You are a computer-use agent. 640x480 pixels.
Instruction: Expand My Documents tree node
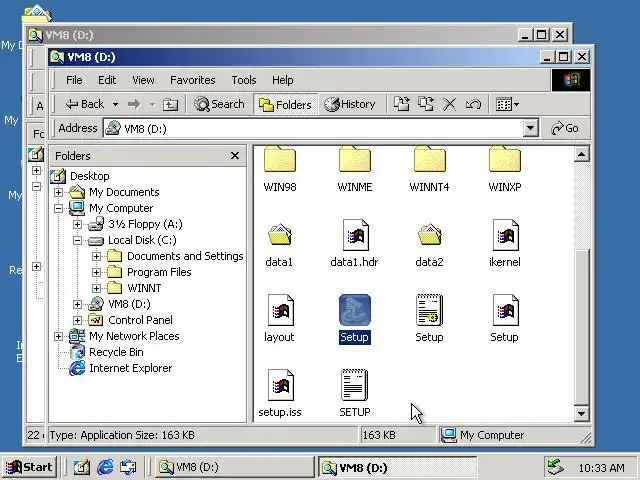(58, 192)
